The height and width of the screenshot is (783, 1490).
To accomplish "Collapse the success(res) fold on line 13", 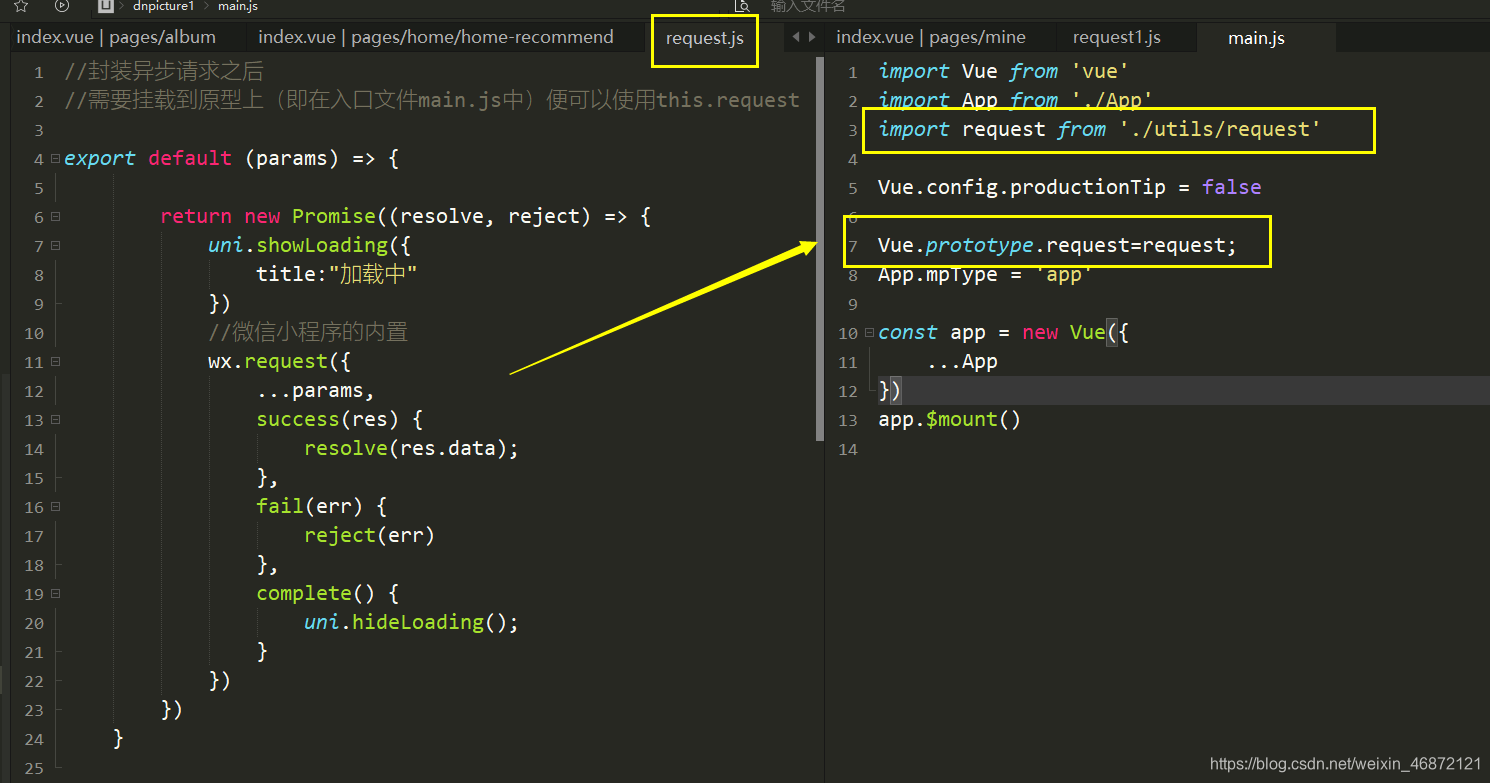I will [x=55, y=419].
